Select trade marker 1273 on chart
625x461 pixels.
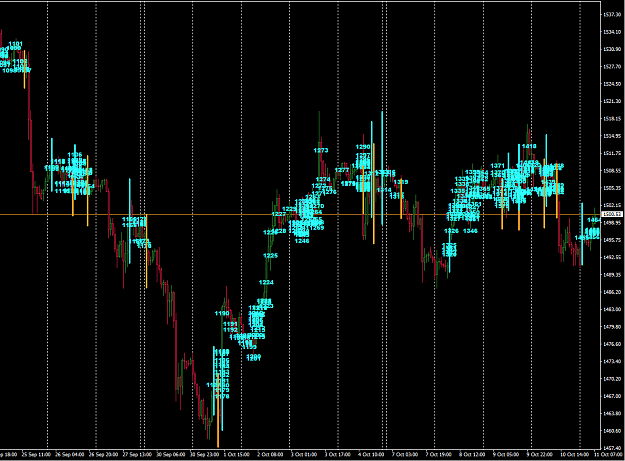321,150
